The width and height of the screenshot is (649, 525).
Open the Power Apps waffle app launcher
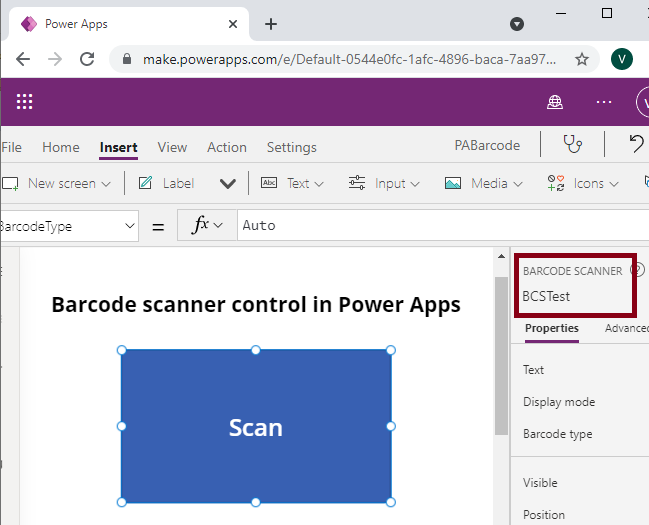tap(24, 101)
